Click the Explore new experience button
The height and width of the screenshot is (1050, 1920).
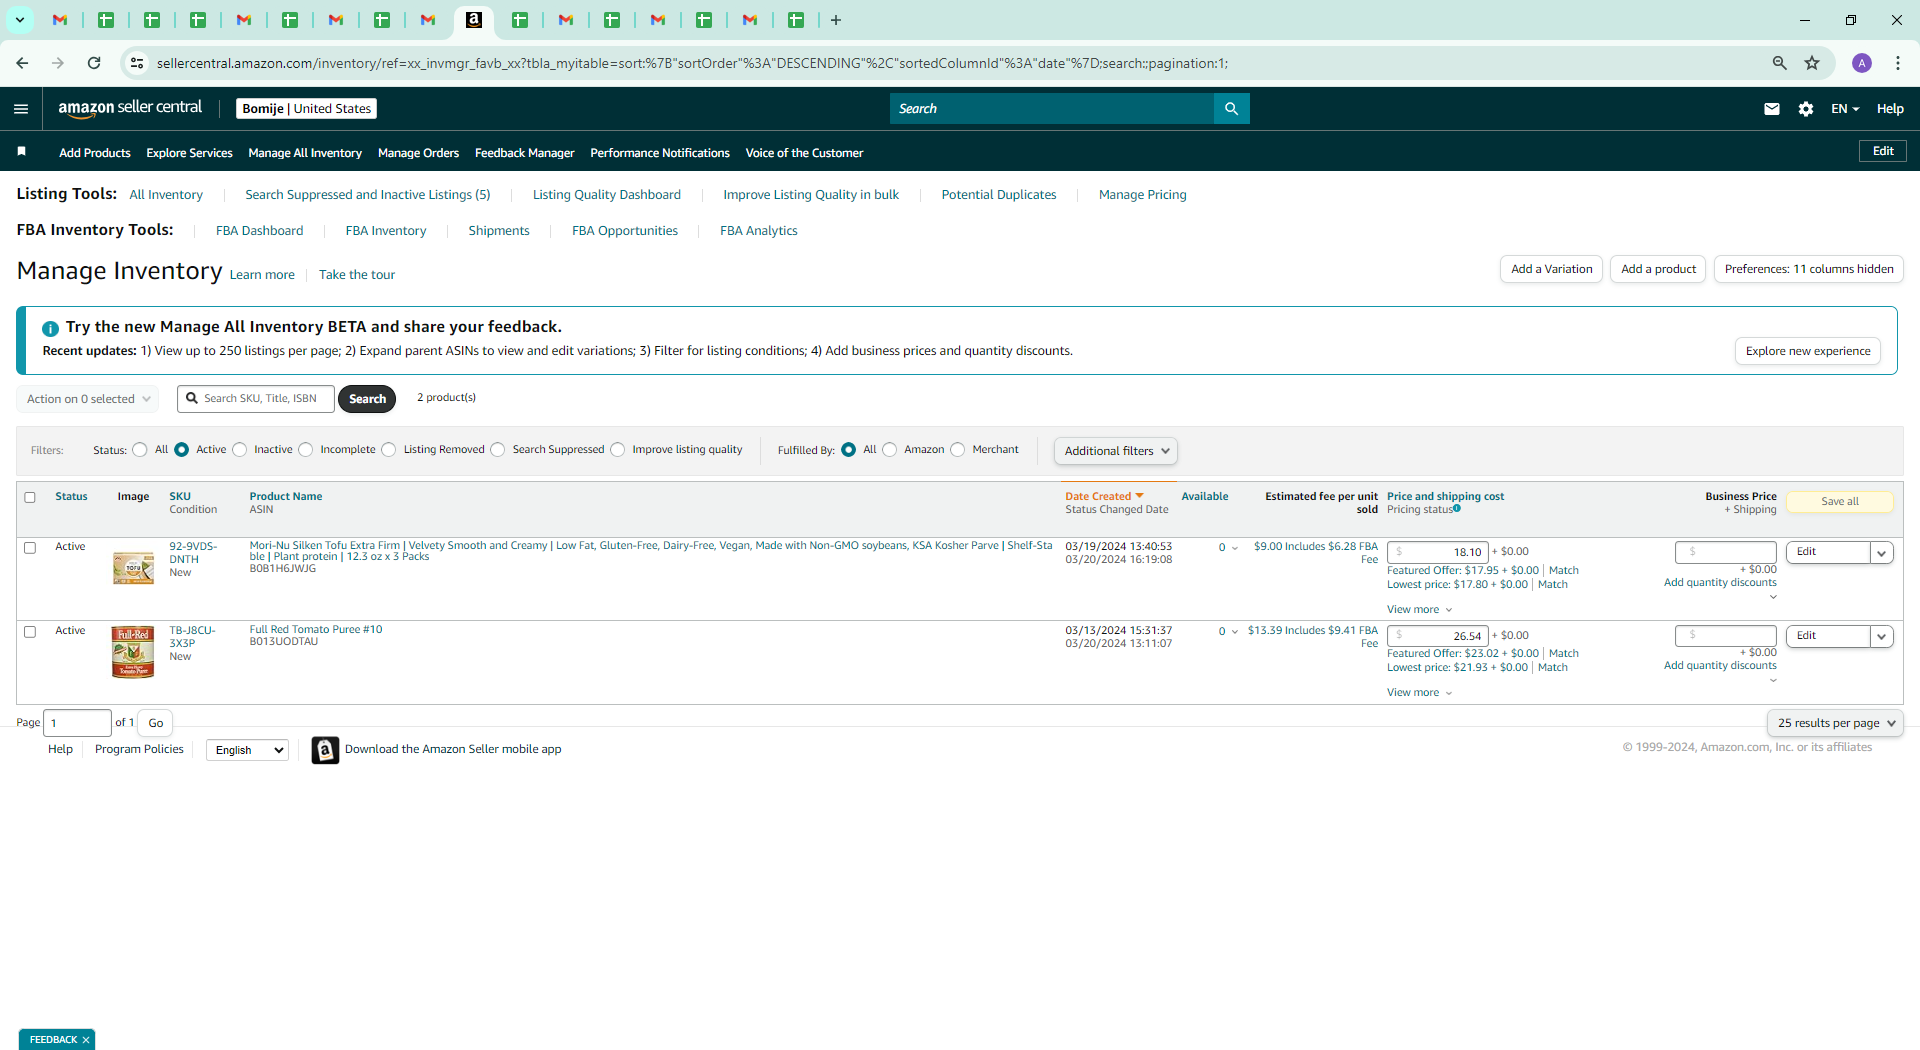tap(1808, 351)
